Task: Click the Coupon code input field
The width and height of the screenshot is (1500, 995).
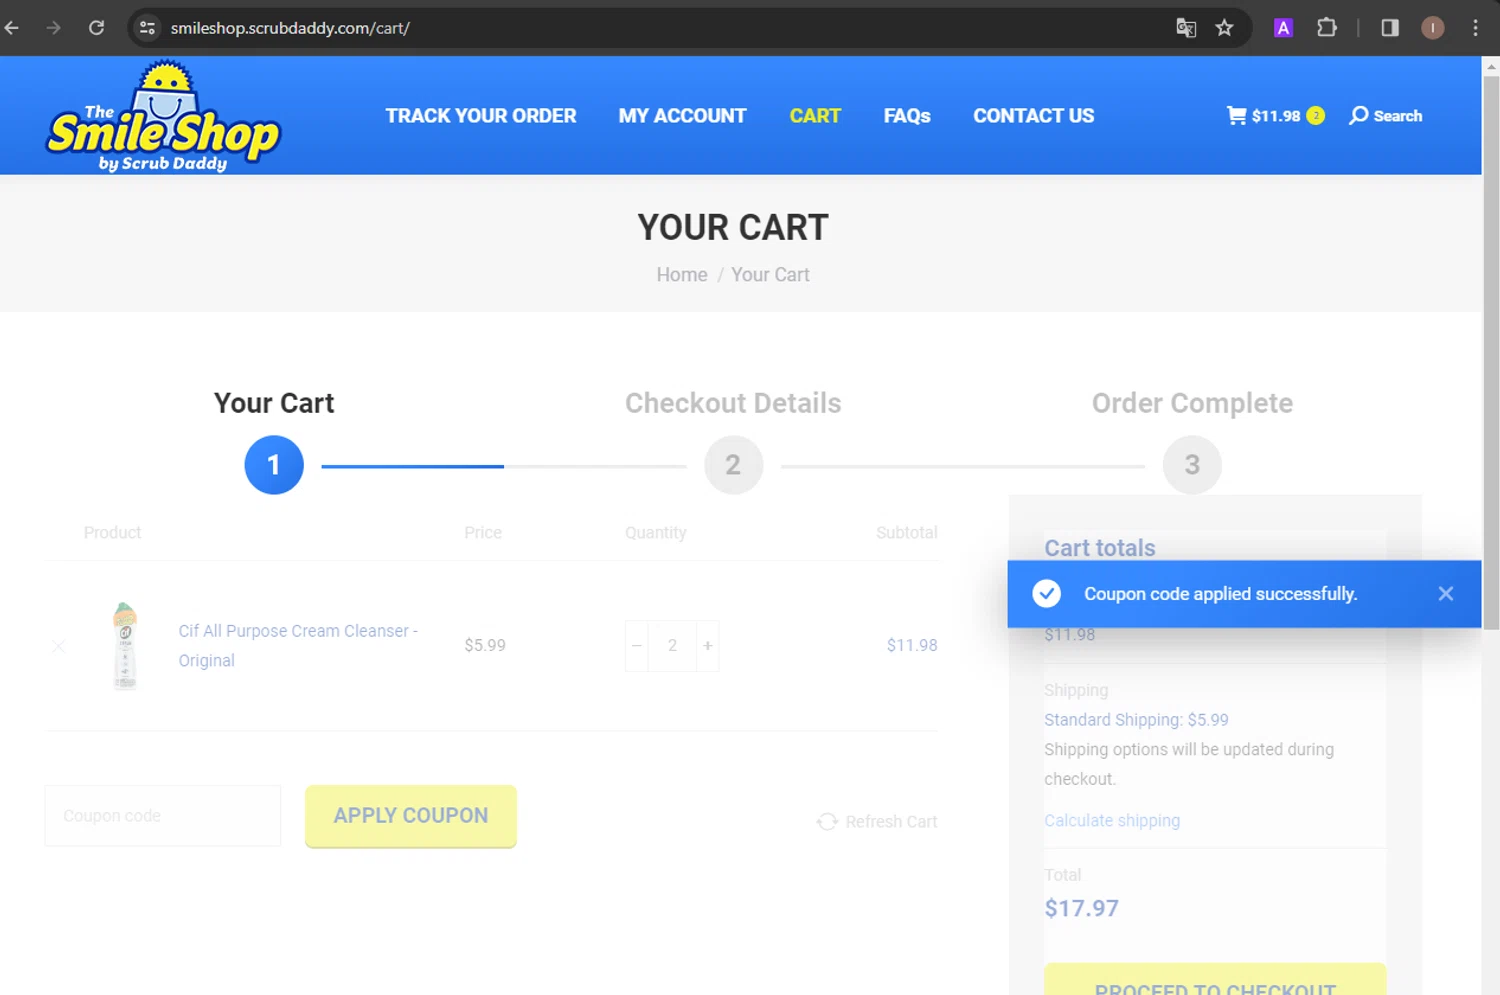Action: point(163,816)
